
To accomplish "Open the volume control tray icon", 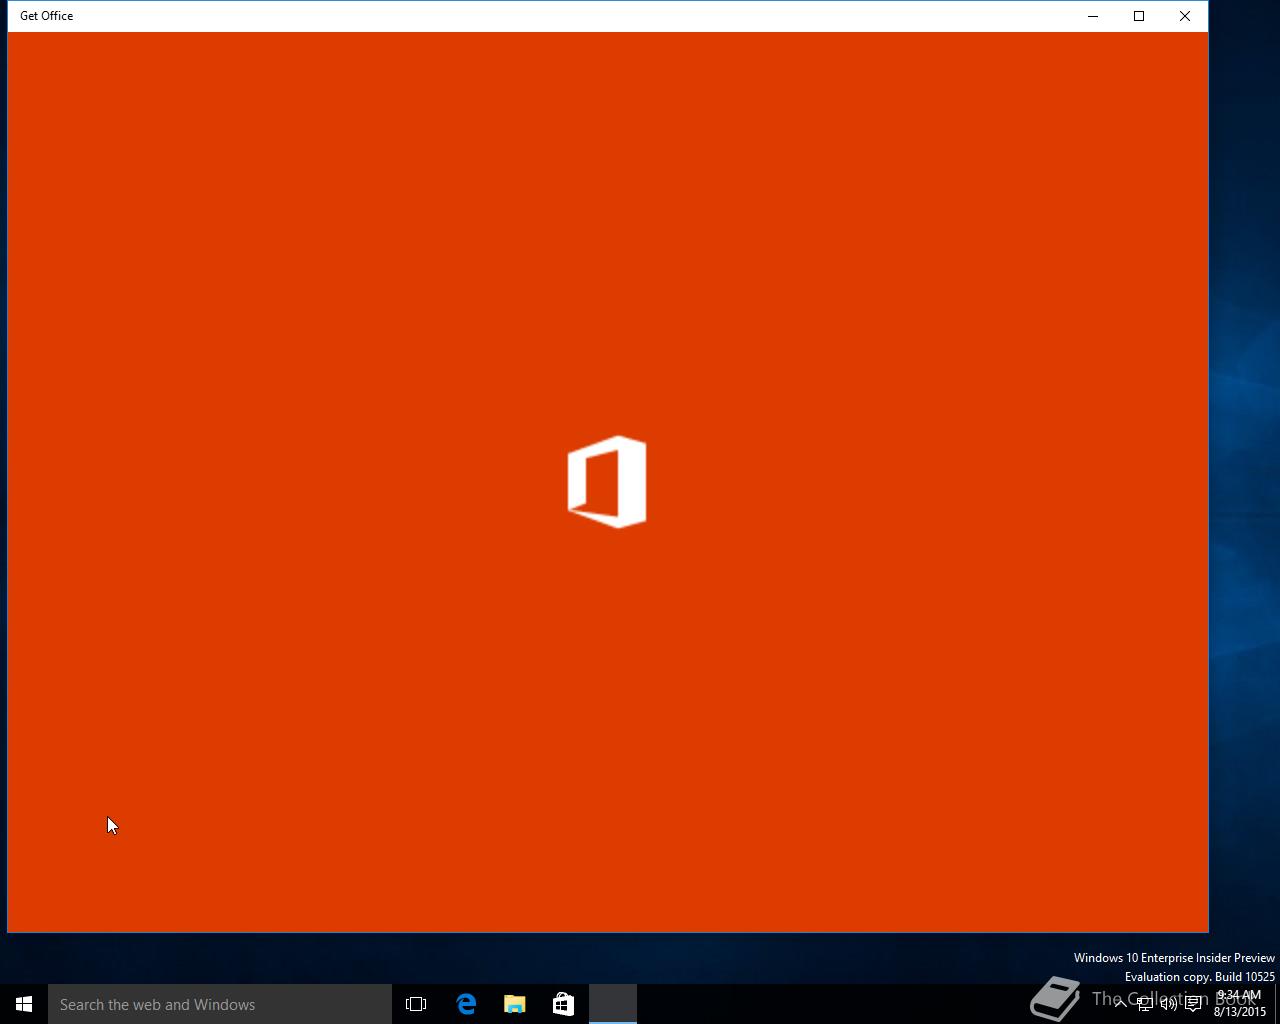I will (x=1168, y=1004).
